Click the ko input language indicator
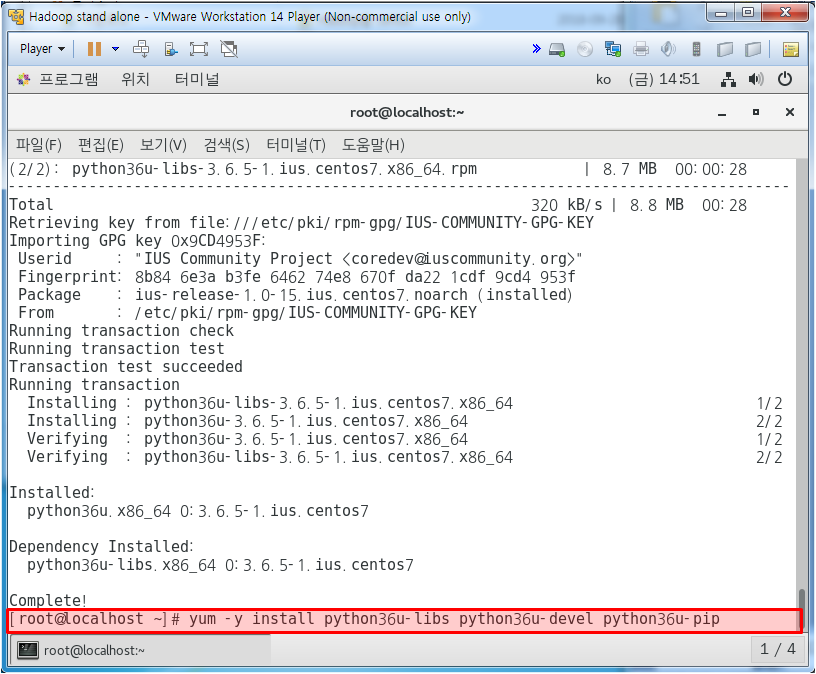816x674 pixels. (603, 79)
